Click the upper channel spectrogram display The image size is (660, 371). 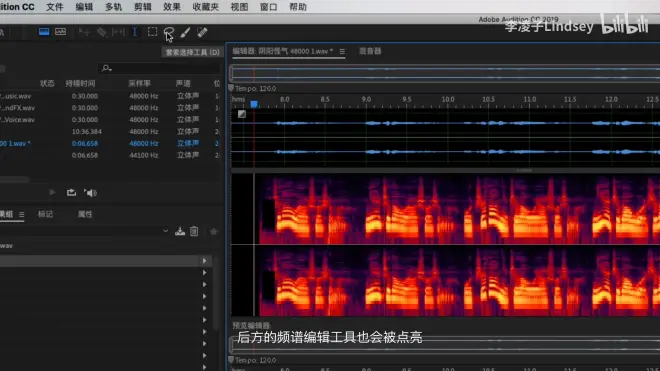pyautogui.click(x=445, y=209)
